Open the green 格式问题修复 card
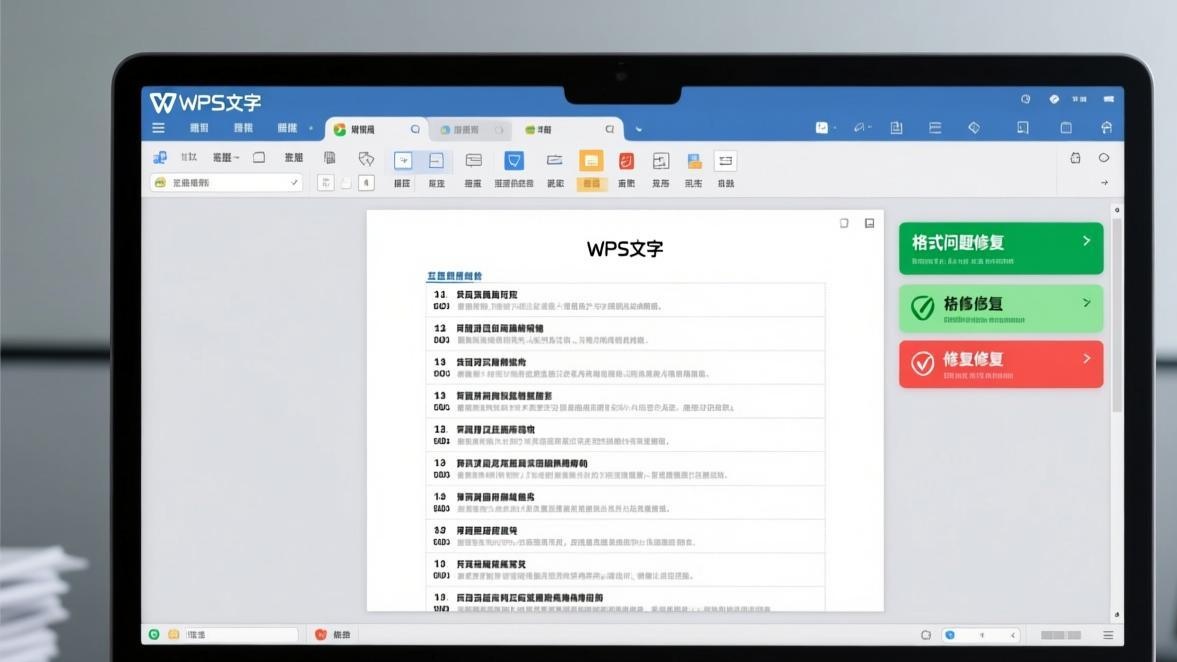 pos(1001,248)
